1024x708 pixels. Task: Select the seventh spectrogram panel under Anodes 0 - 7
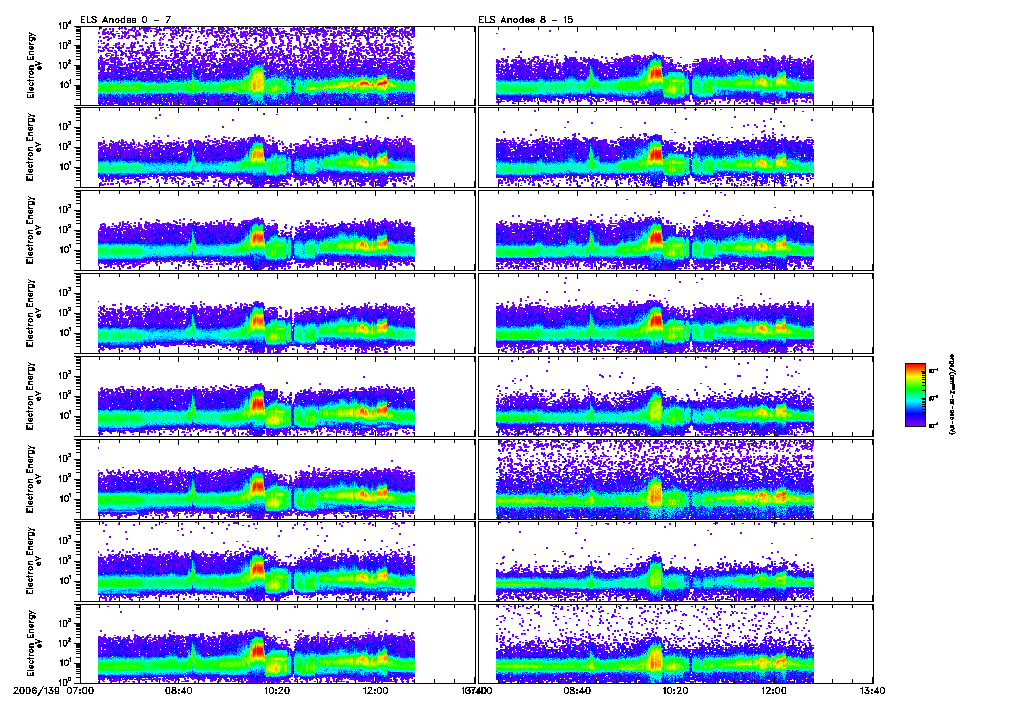coord(276,562)
